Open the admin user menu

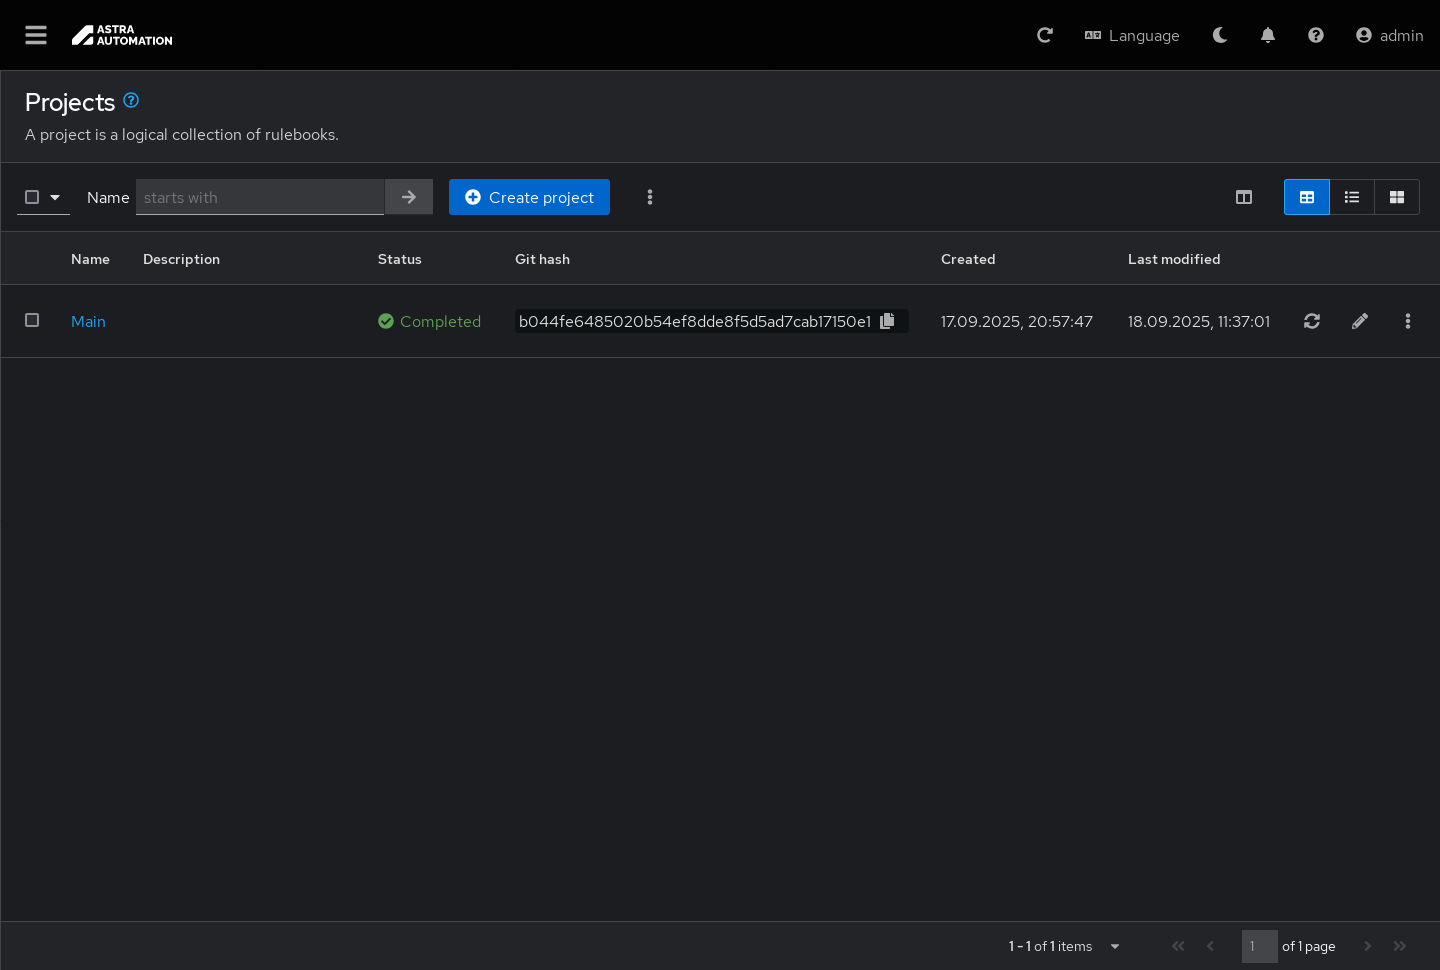(1389, 35)
